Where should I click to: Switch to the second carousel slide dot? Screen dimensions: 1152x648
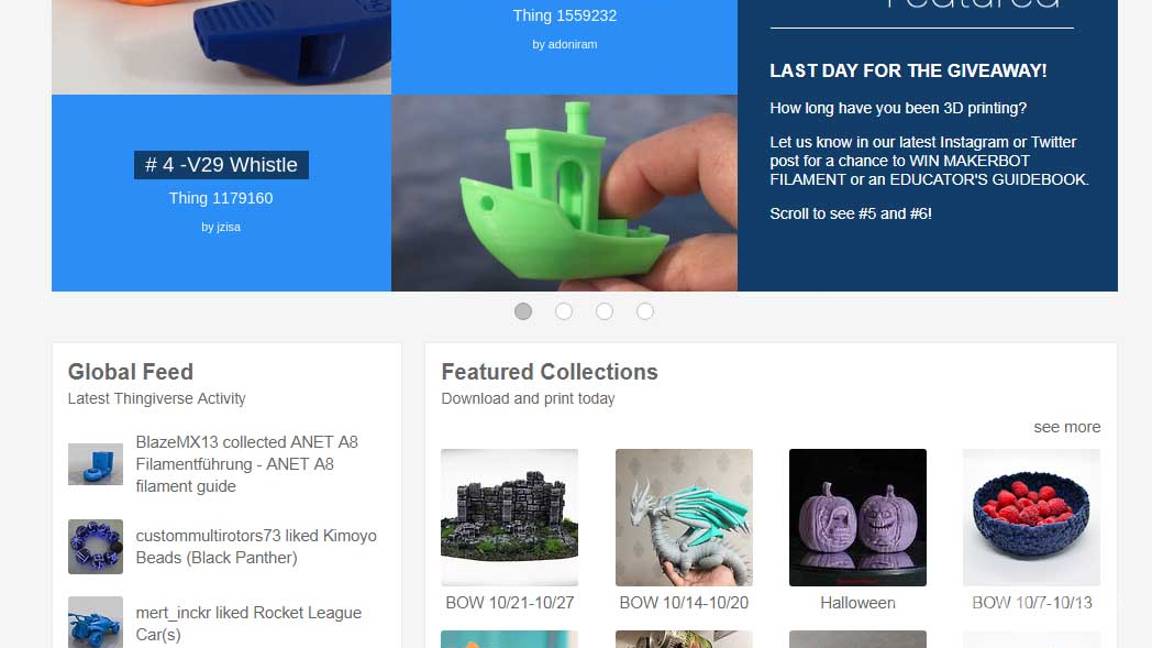point(564,312)
